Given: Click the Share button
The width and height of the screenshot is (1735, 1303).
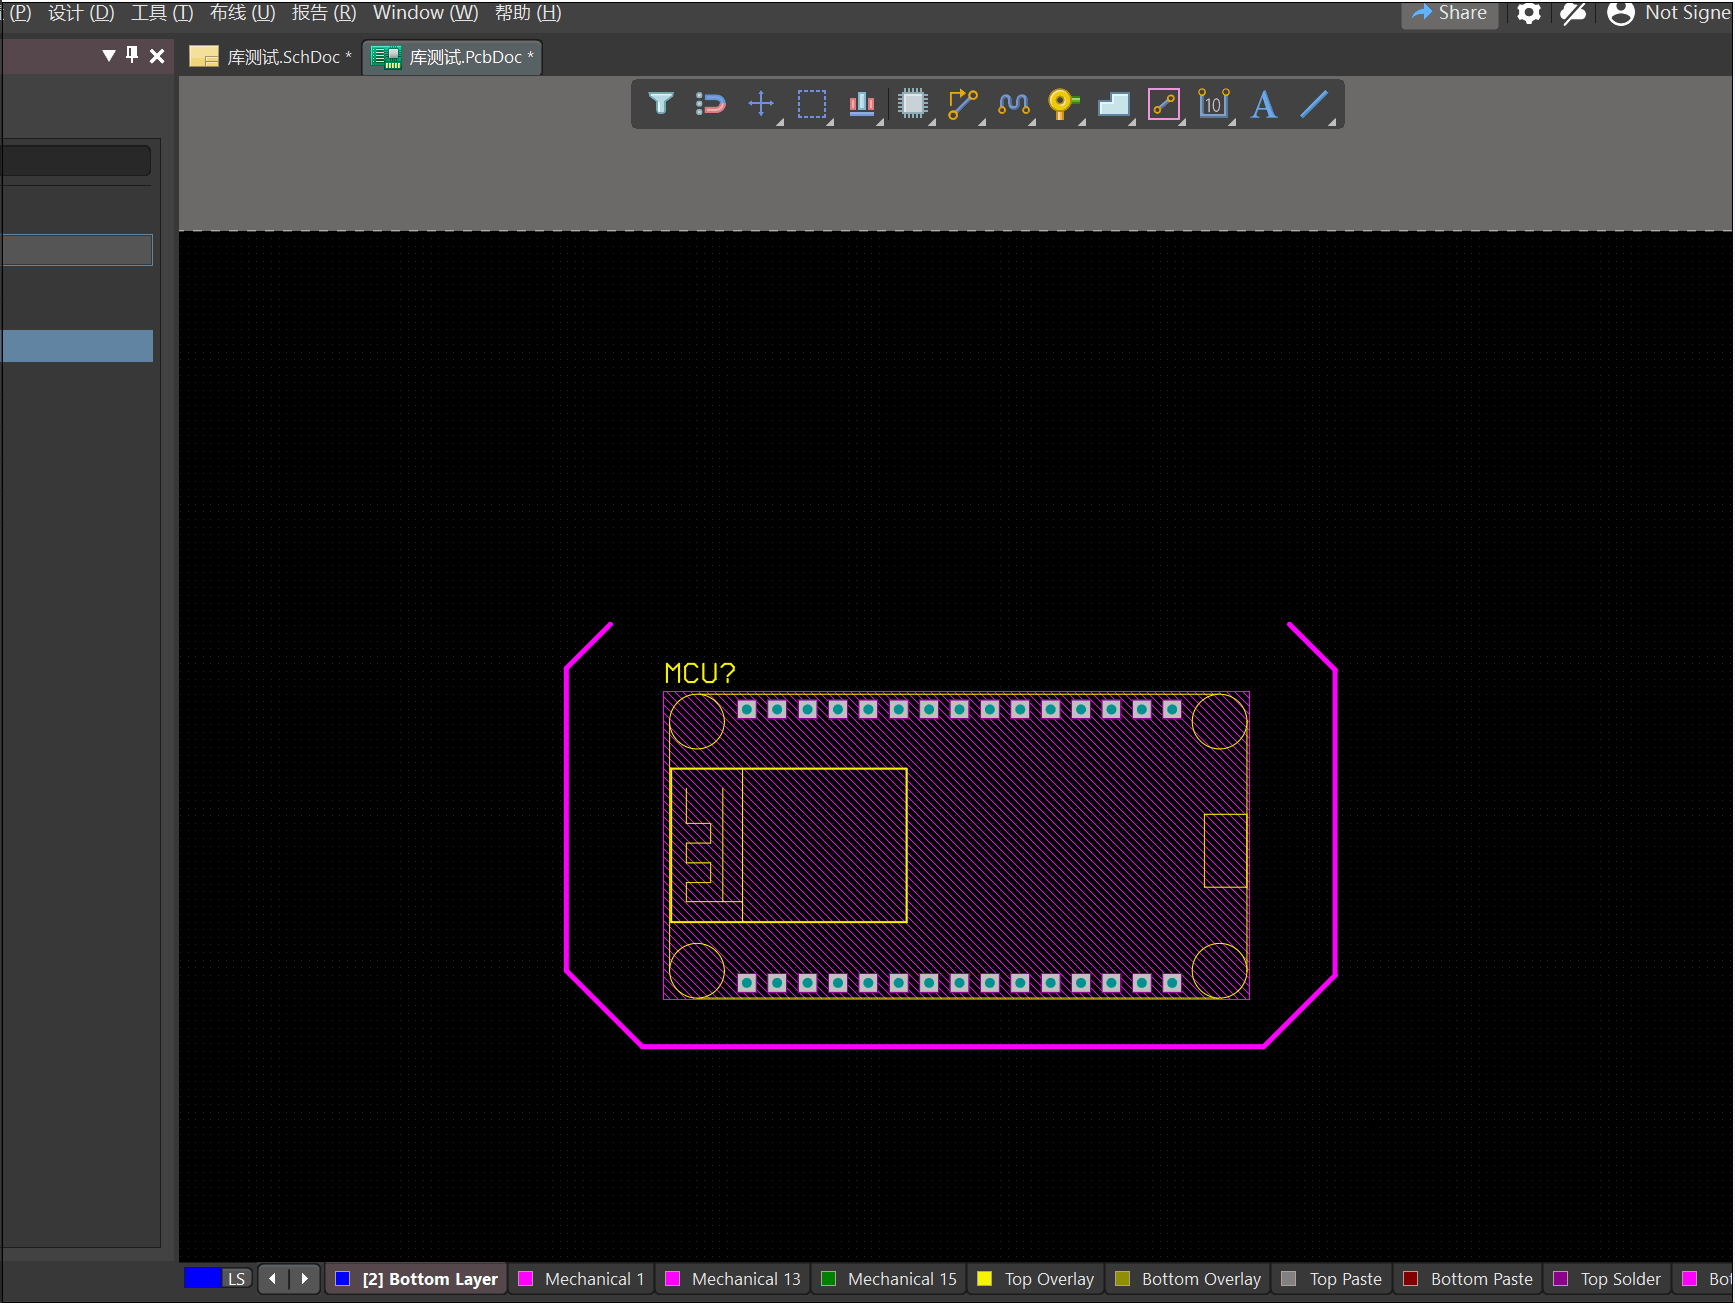Looking at the screenshot, I should click(1449, 13).
